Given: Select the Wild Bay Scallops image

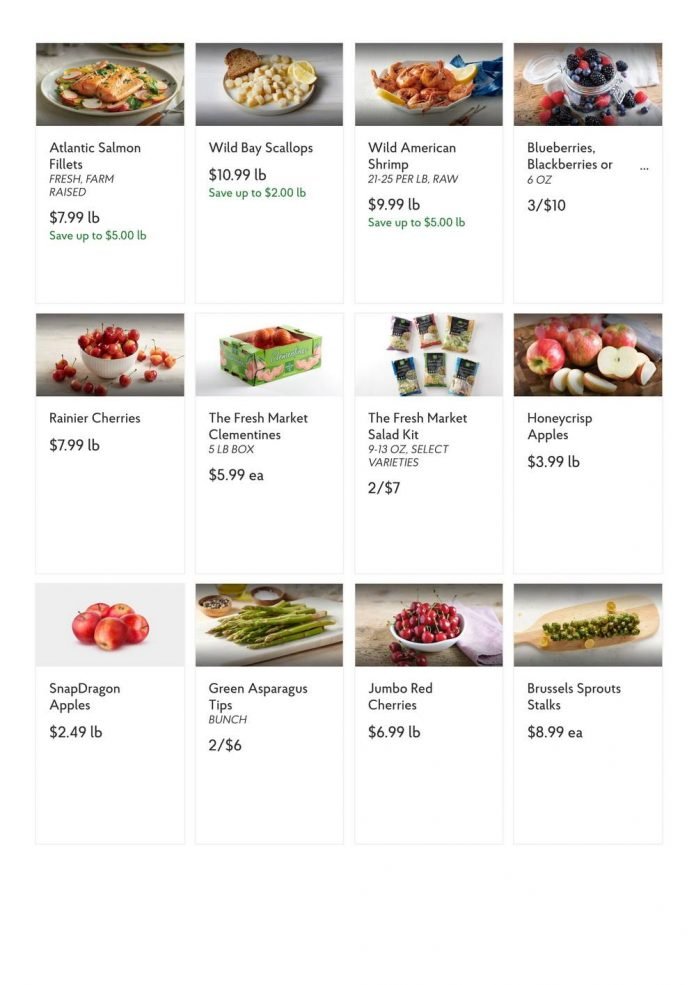Looking at the screenshot, I should [270, 84].
